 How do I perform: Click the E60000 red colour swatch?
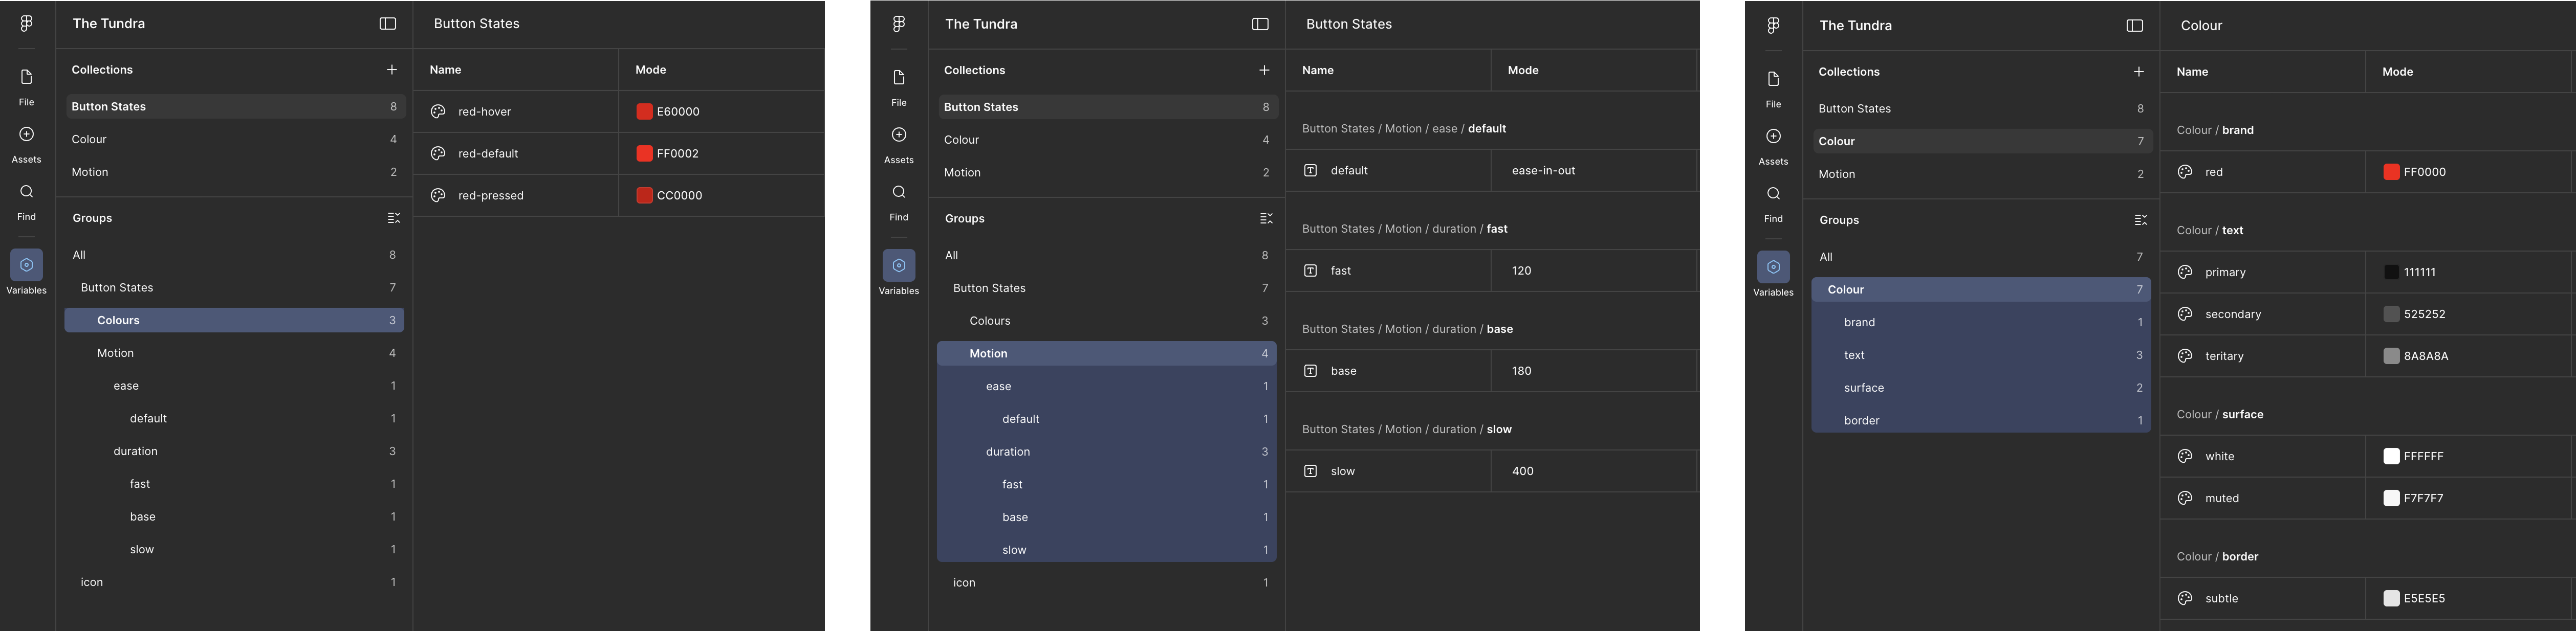(644, 112)
